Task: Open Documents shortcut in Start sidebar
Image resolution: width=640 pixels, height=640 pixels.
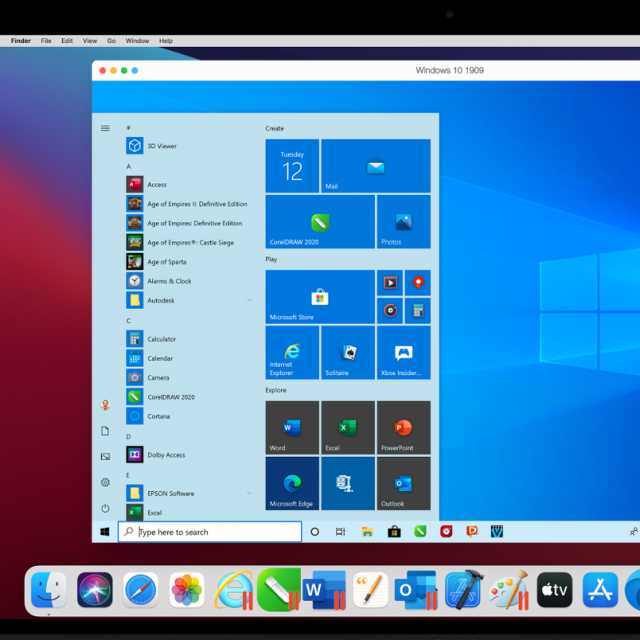Action: (x=105, y=431)
